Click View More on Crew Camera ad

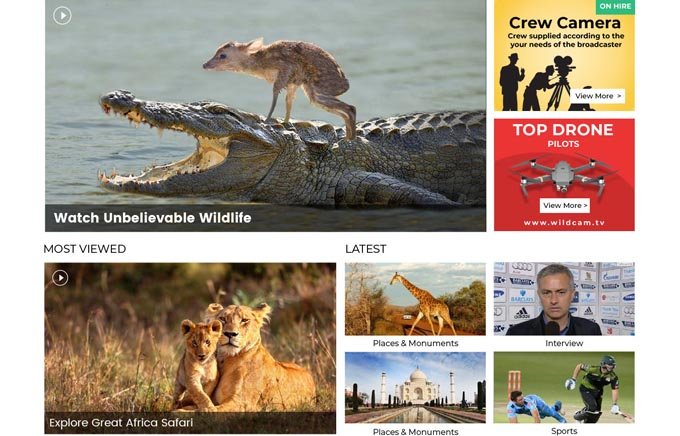tap(597, 96)
